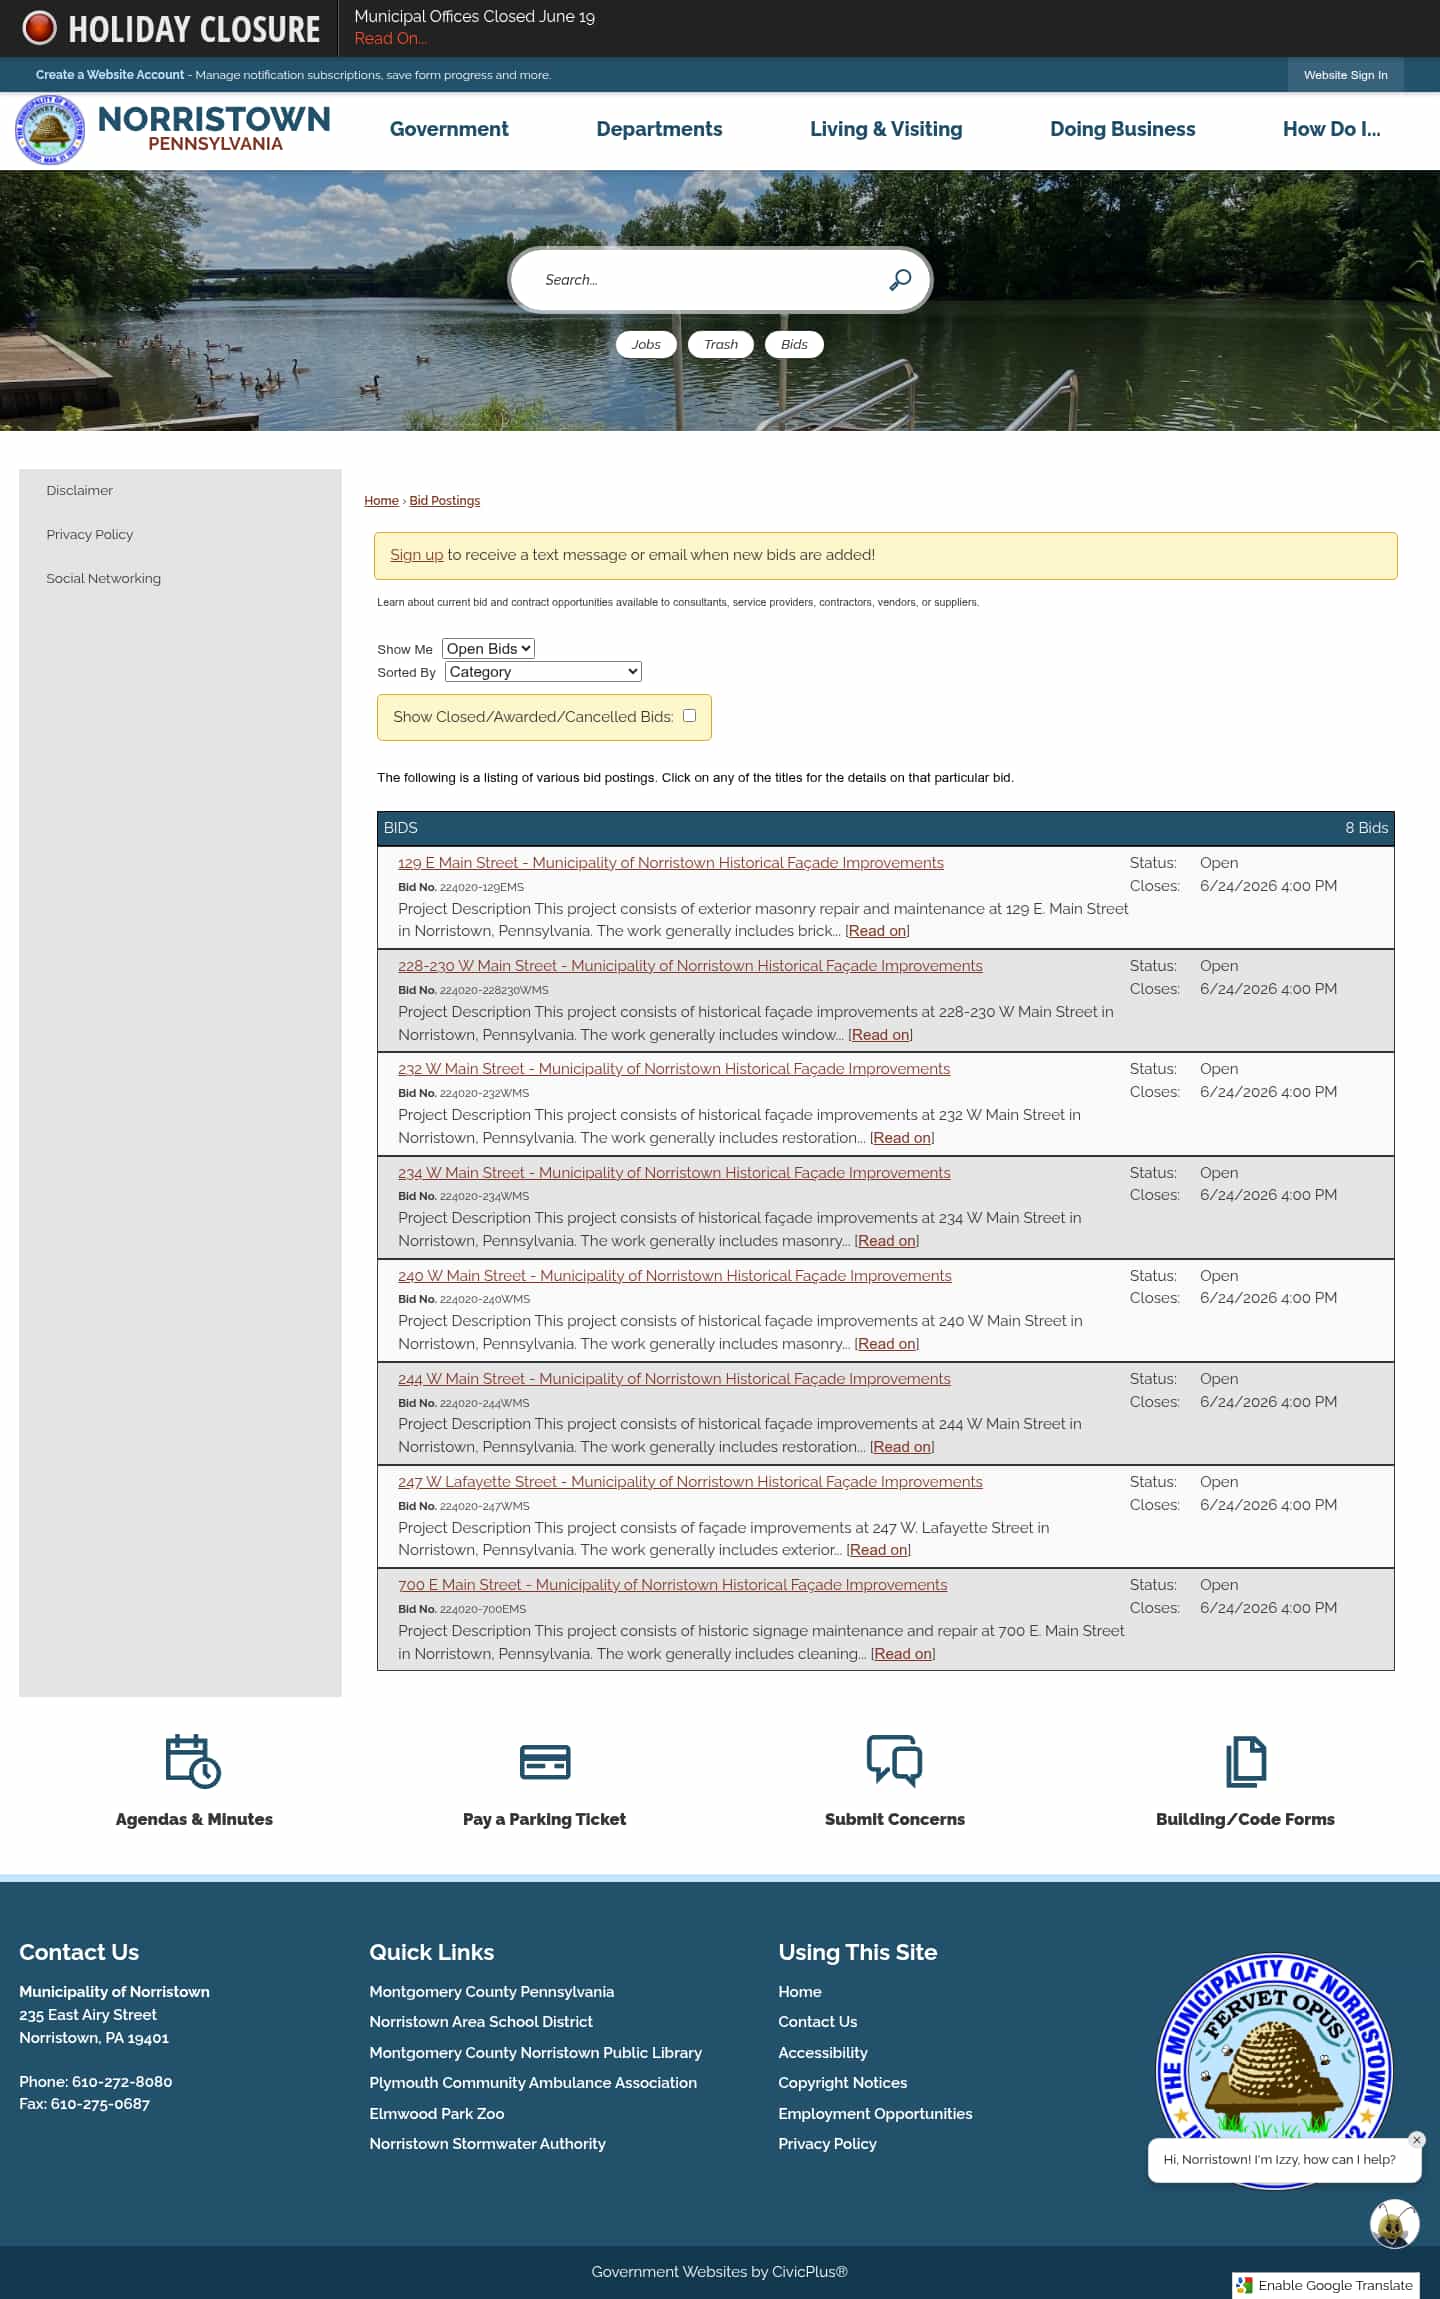This screenshot has height=2299, width=1440.
Task: Open the Government menu
Action: click(449, 129)
